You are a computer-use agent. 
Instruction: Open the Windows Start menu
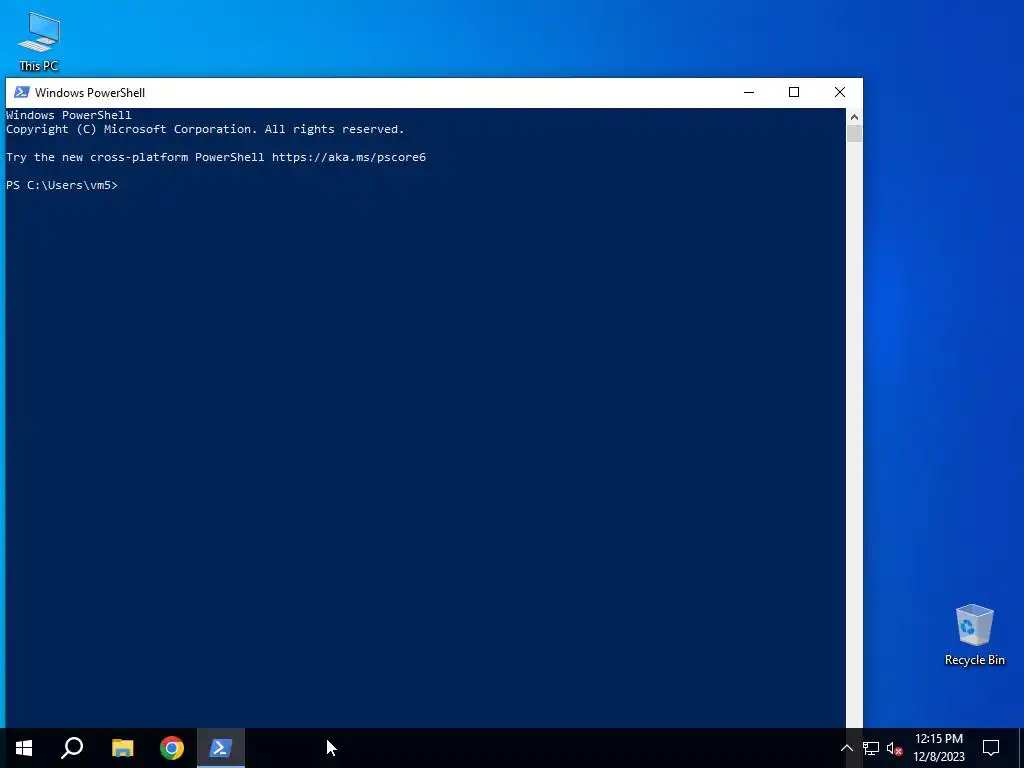24,748
